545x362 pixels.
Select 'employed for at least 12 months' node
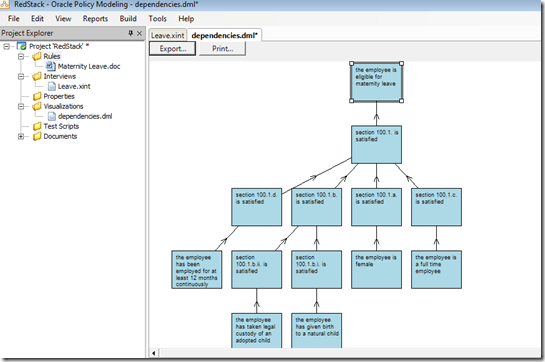tap(197, 270)
